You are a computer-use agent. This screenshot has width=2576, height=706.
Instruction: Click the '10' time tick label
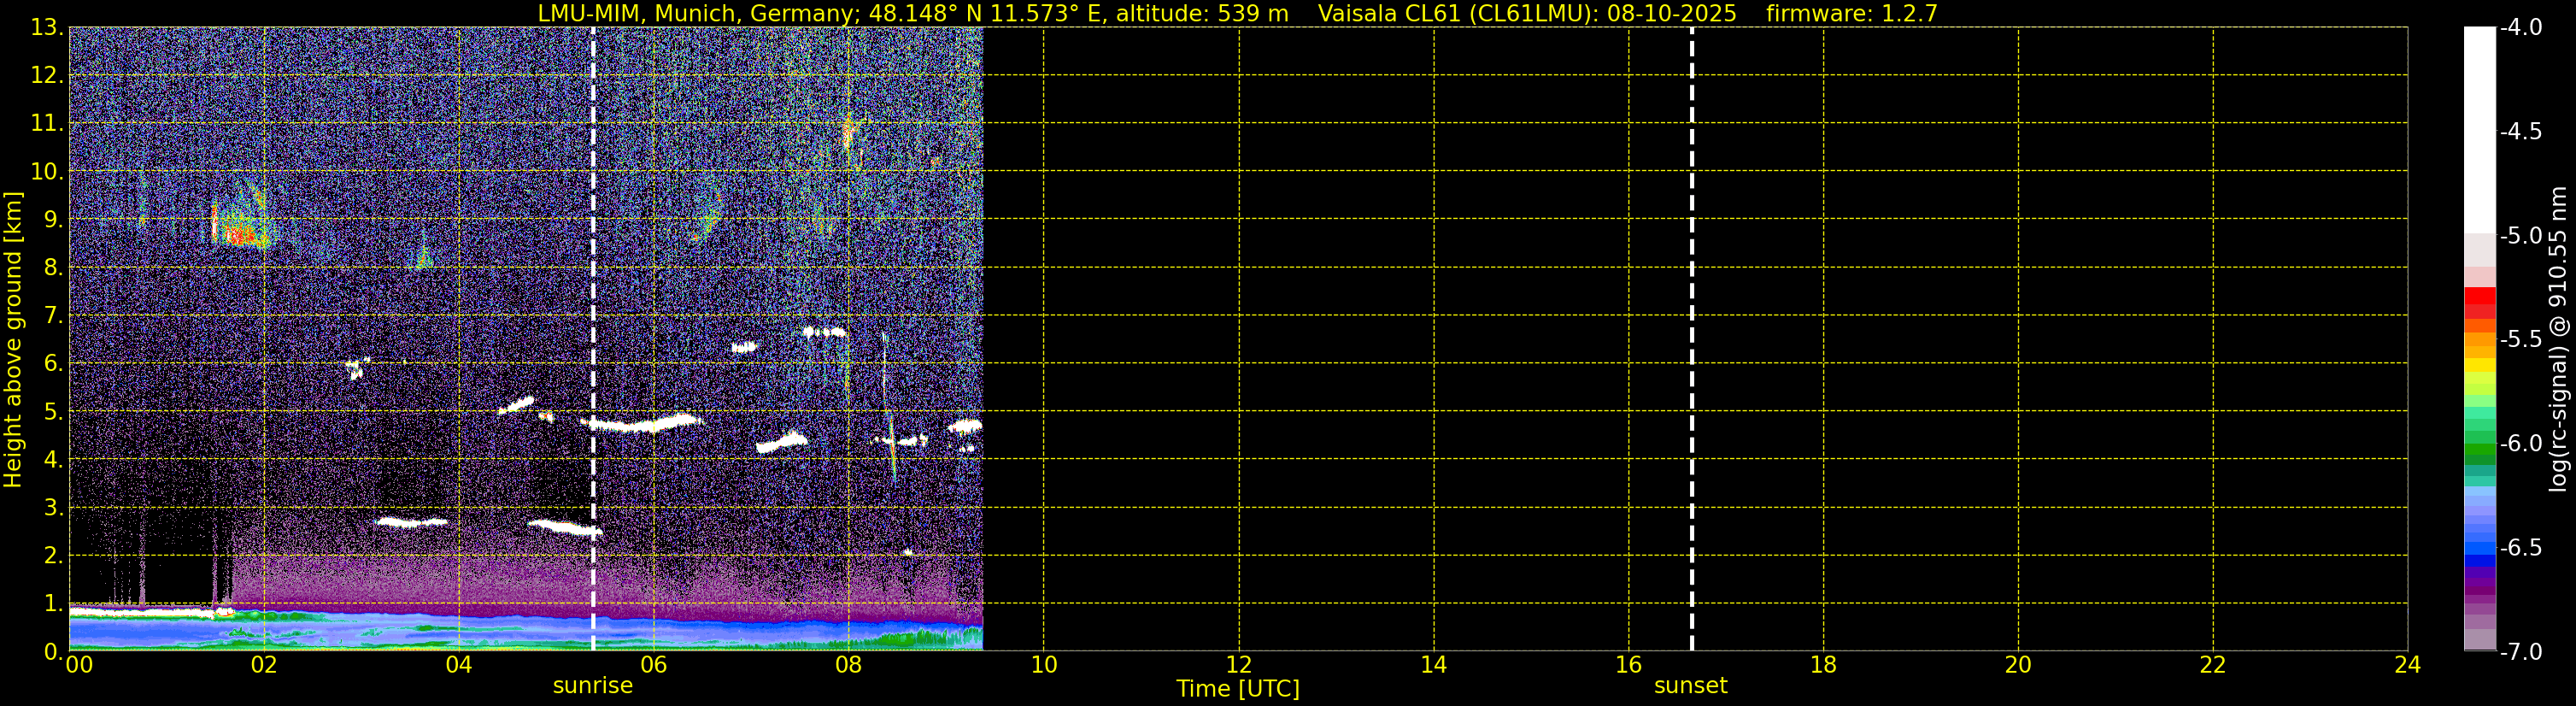click(x=1044, y=665)
